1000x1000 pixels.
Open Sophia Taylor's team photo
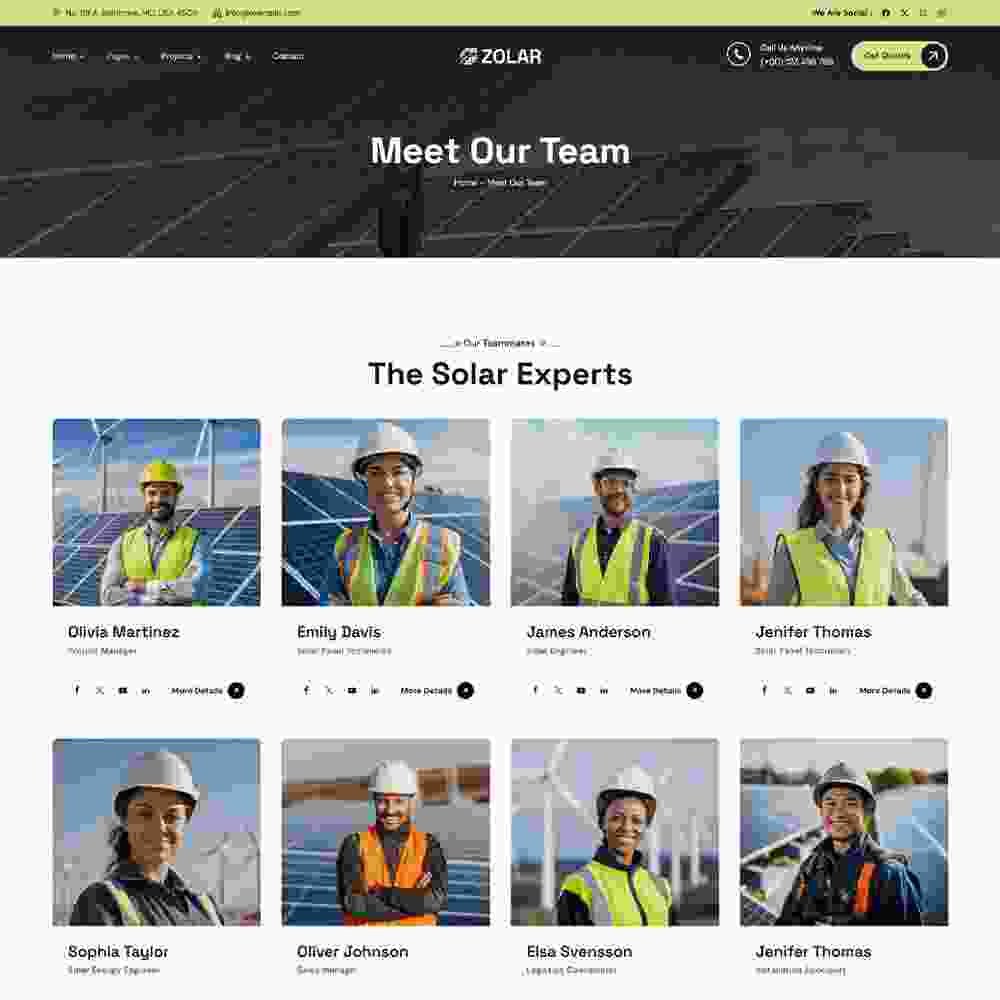pos(156,832)
